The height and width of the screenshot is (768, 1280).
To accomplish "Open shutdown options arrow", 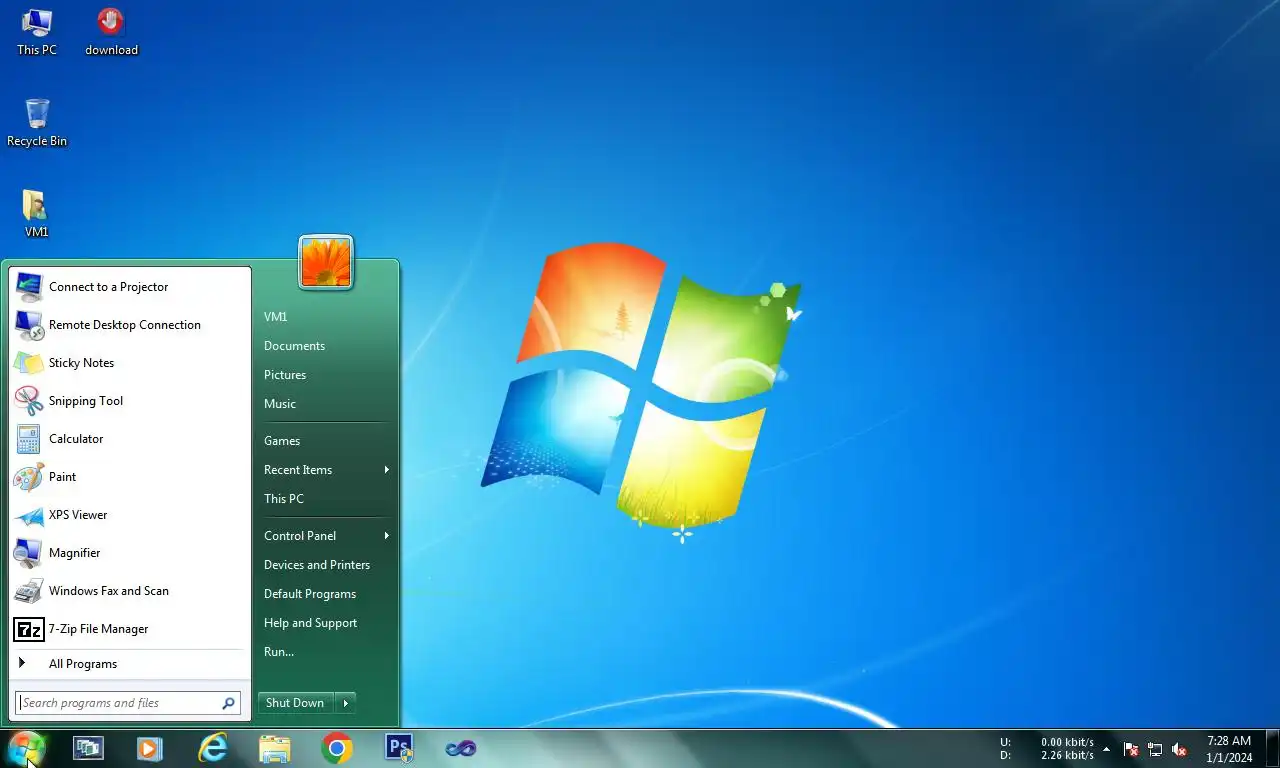I will (x=346, y=703).
